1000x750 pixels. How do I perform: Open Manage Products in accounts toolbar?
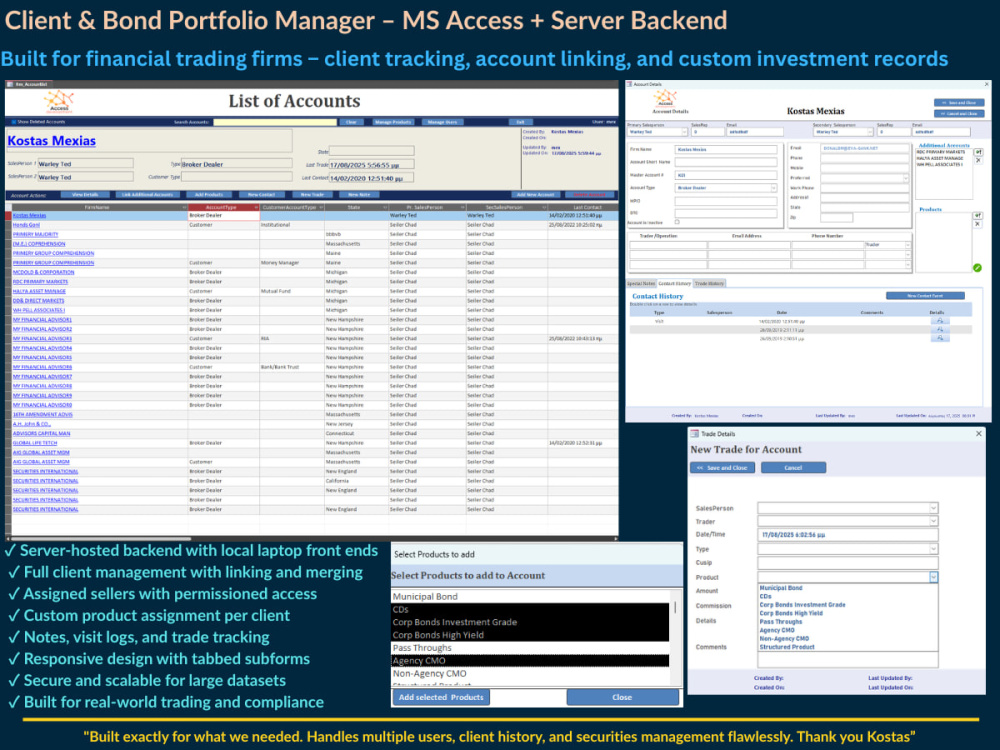click(x=393, y=122)
